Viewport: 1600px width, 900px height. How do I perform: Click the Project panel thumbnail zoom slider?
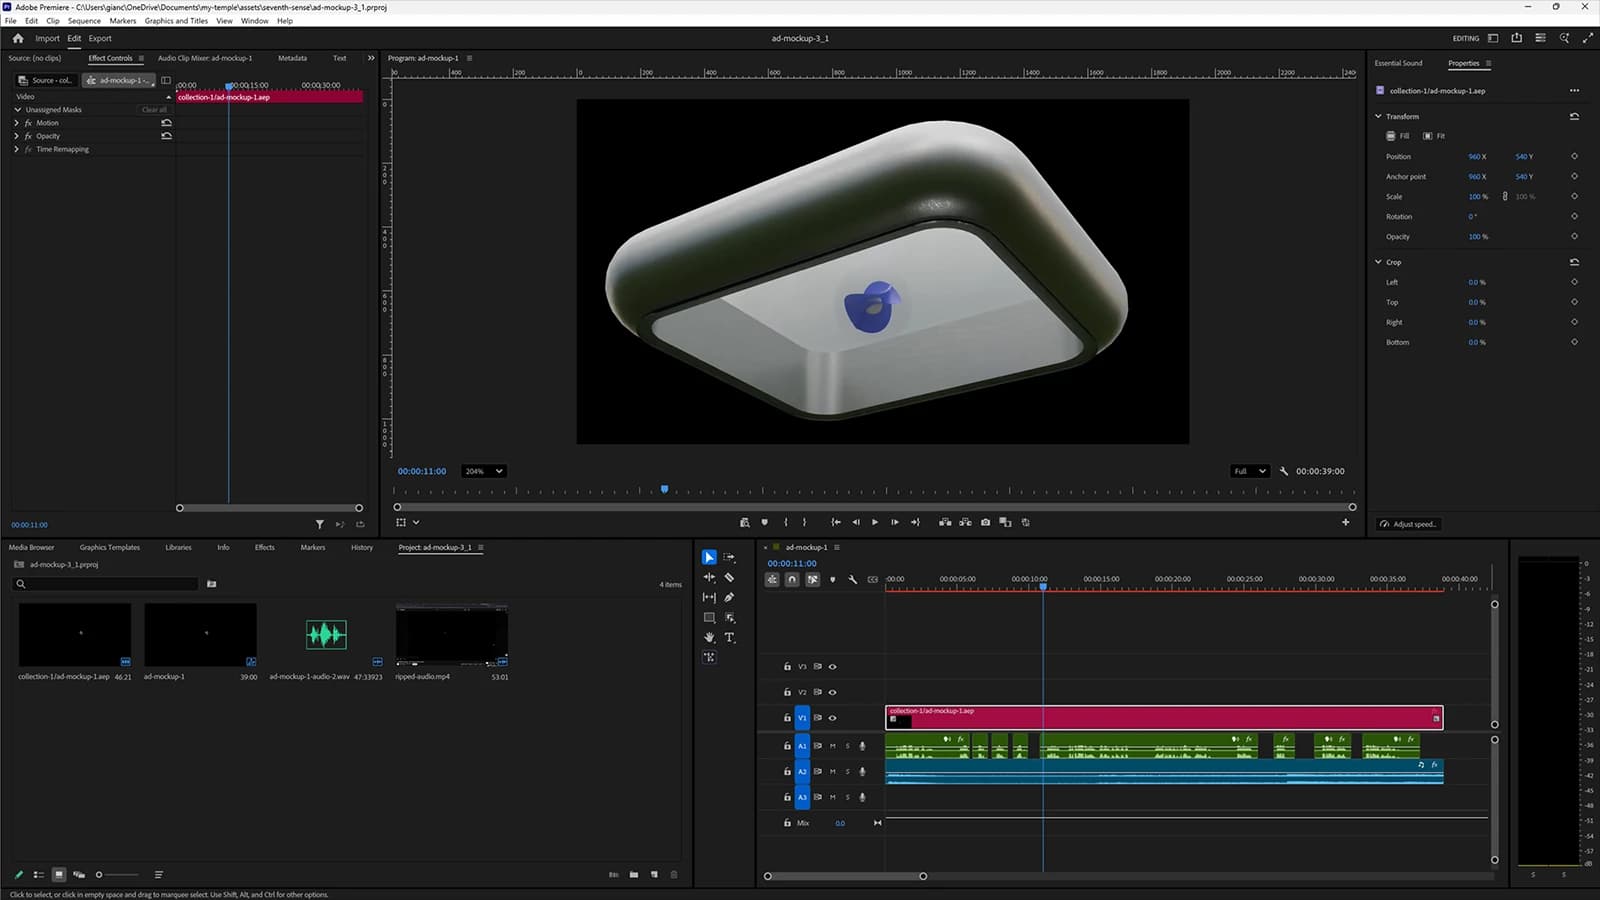click(117, 874)
